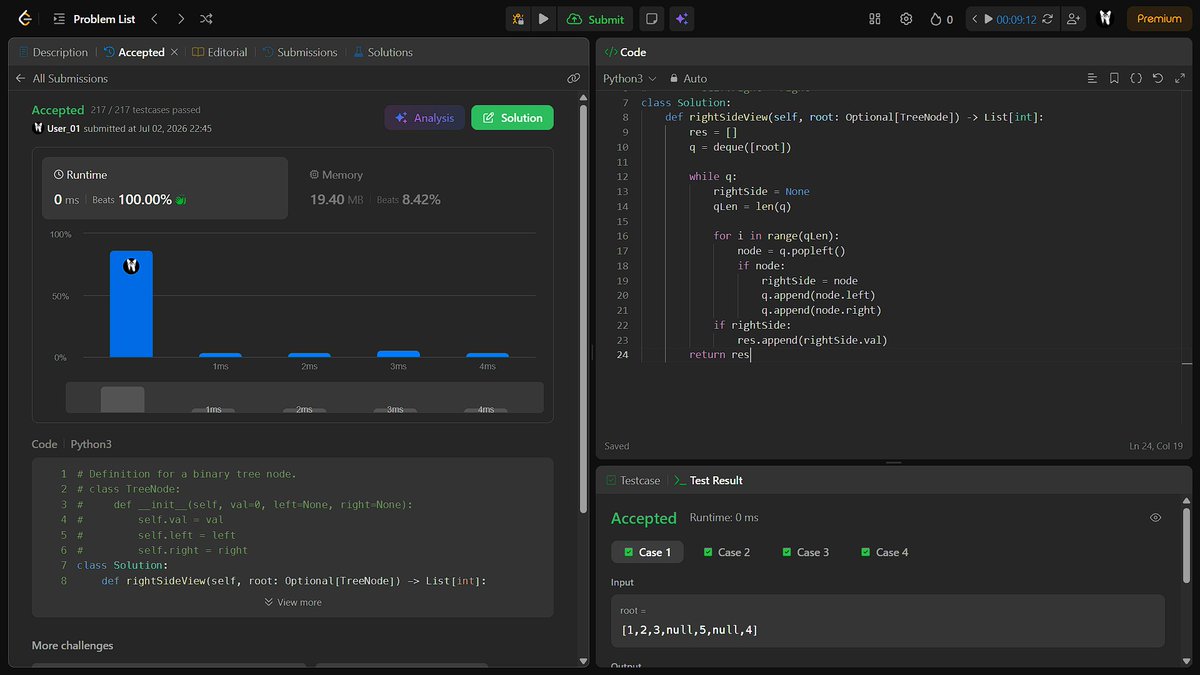Reset the timer with refresh icon
1200x675 pixels.
coord(1047,19)
